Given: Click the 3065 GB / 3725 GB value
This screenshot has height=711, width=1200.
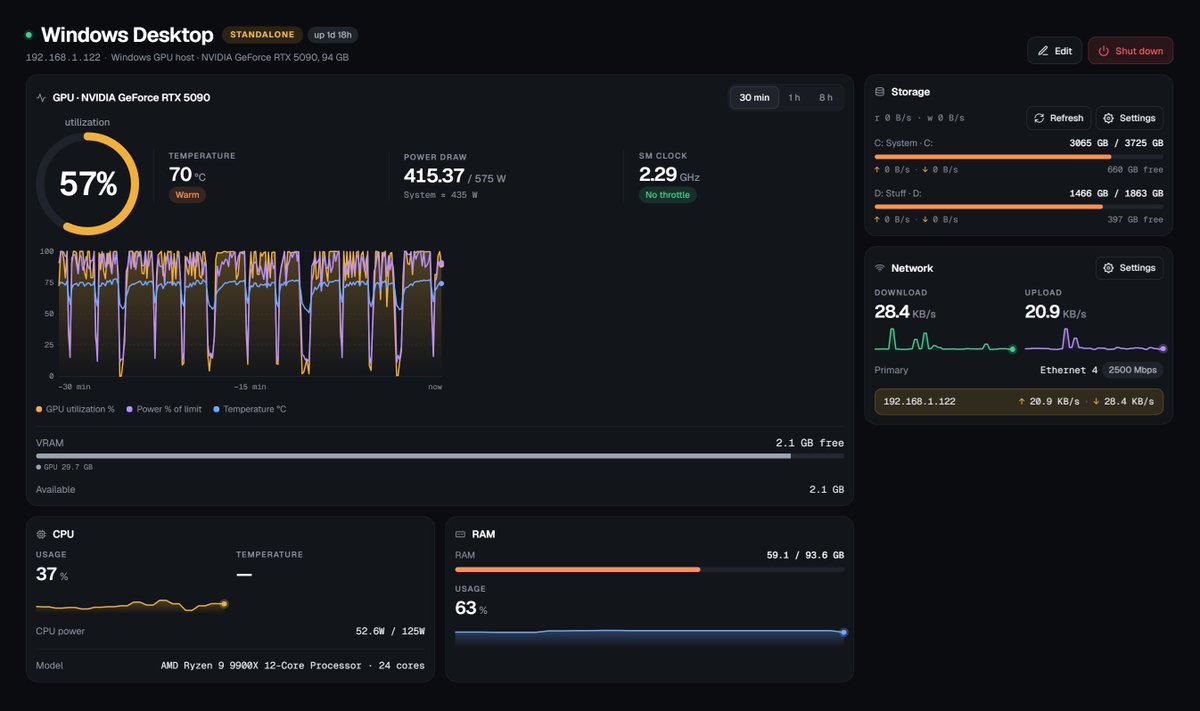Looking at the screenshot, I should point(1116,143).
